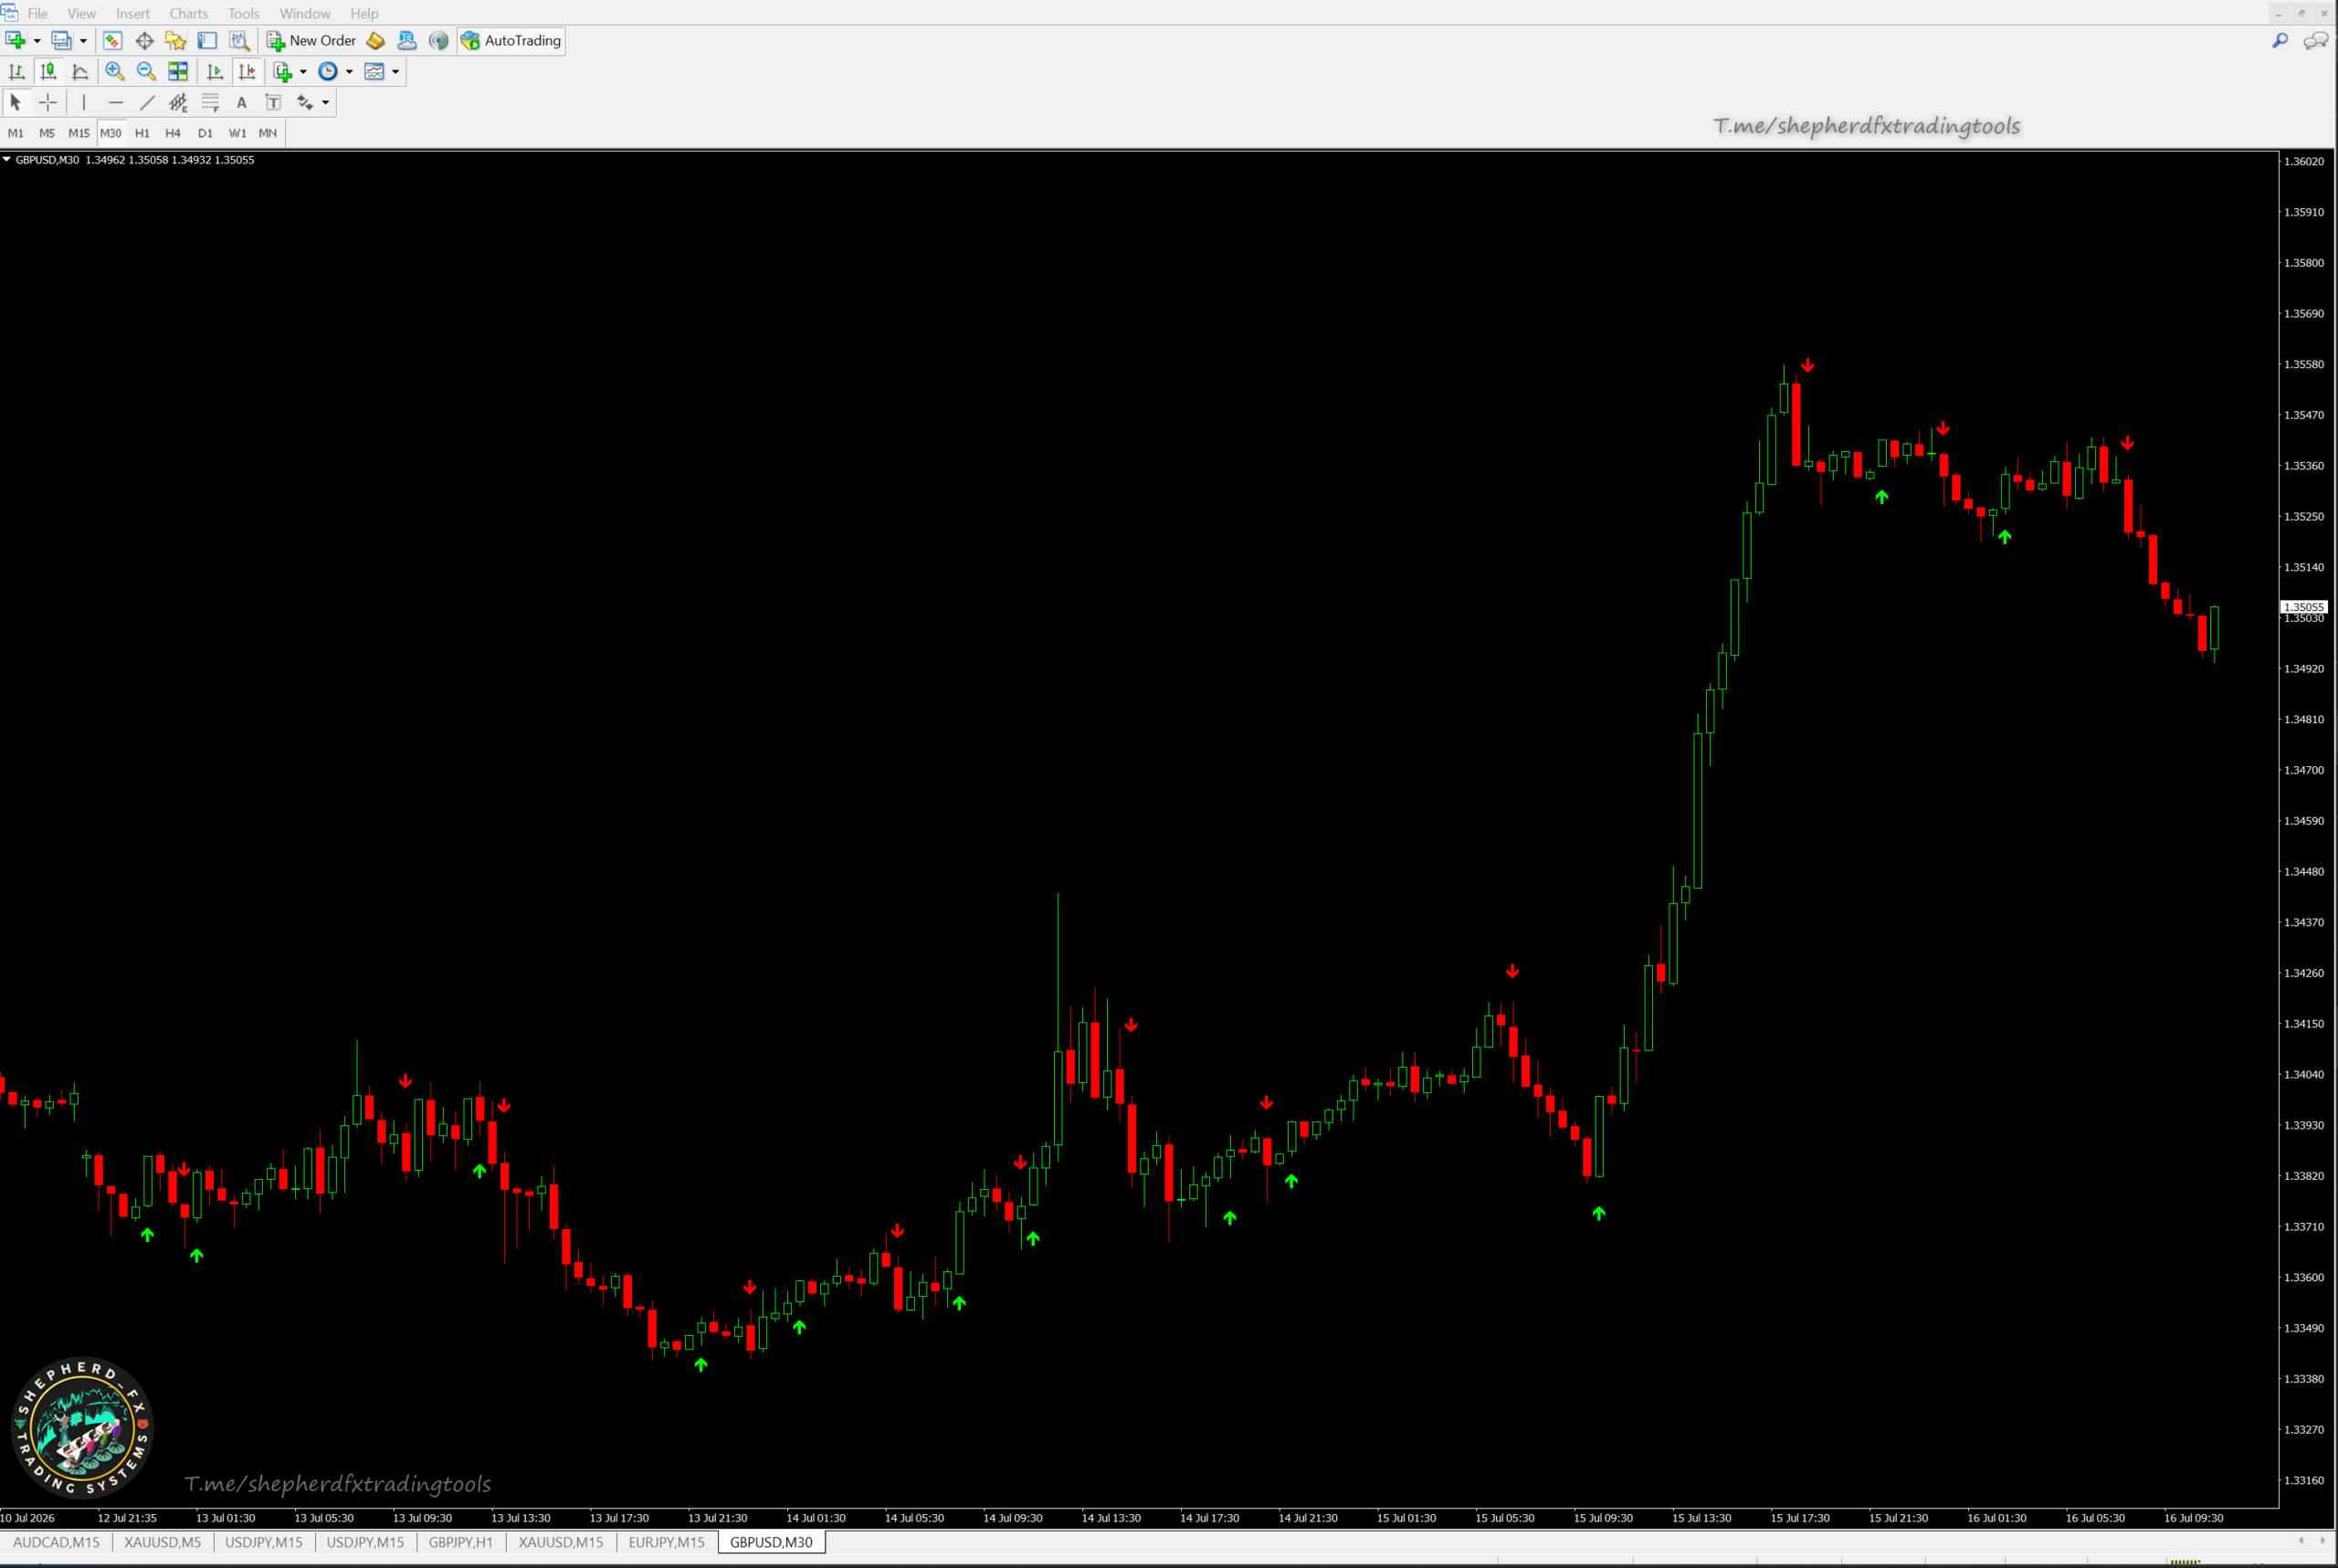
Task: Open the Help menu
Action: point(364,13)
